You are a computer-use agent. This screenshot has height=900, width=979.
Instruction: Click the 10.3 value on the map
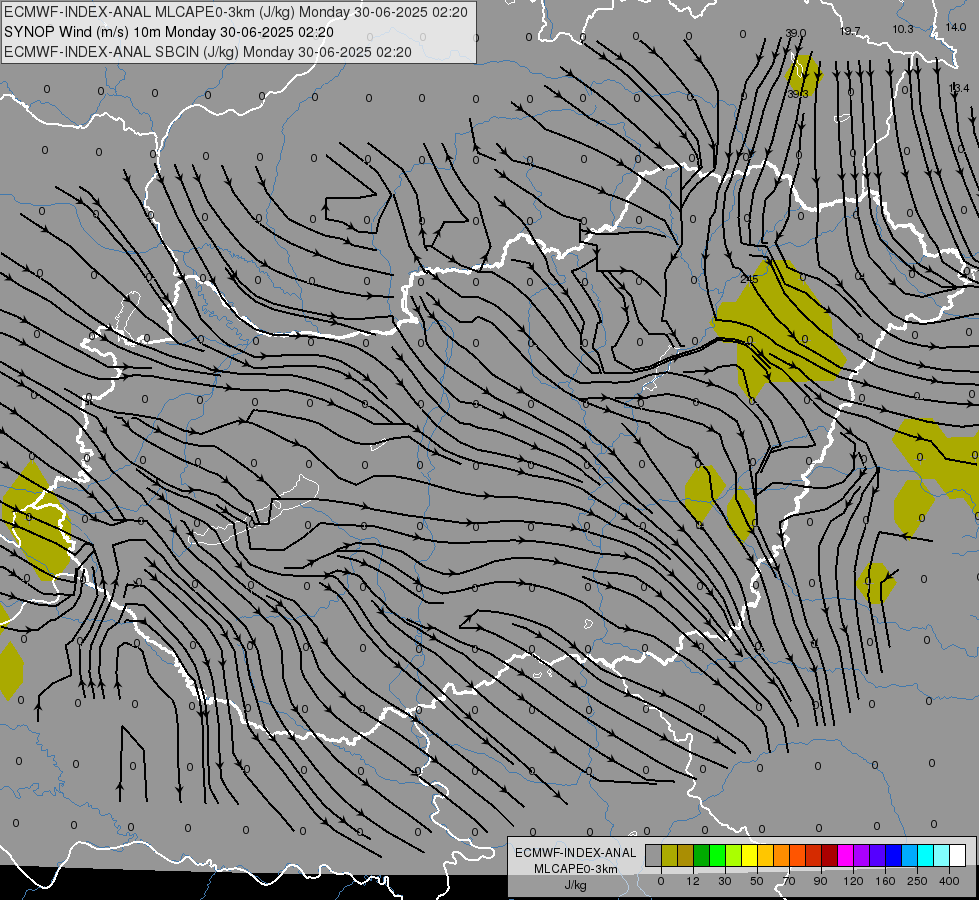(903, 29)
